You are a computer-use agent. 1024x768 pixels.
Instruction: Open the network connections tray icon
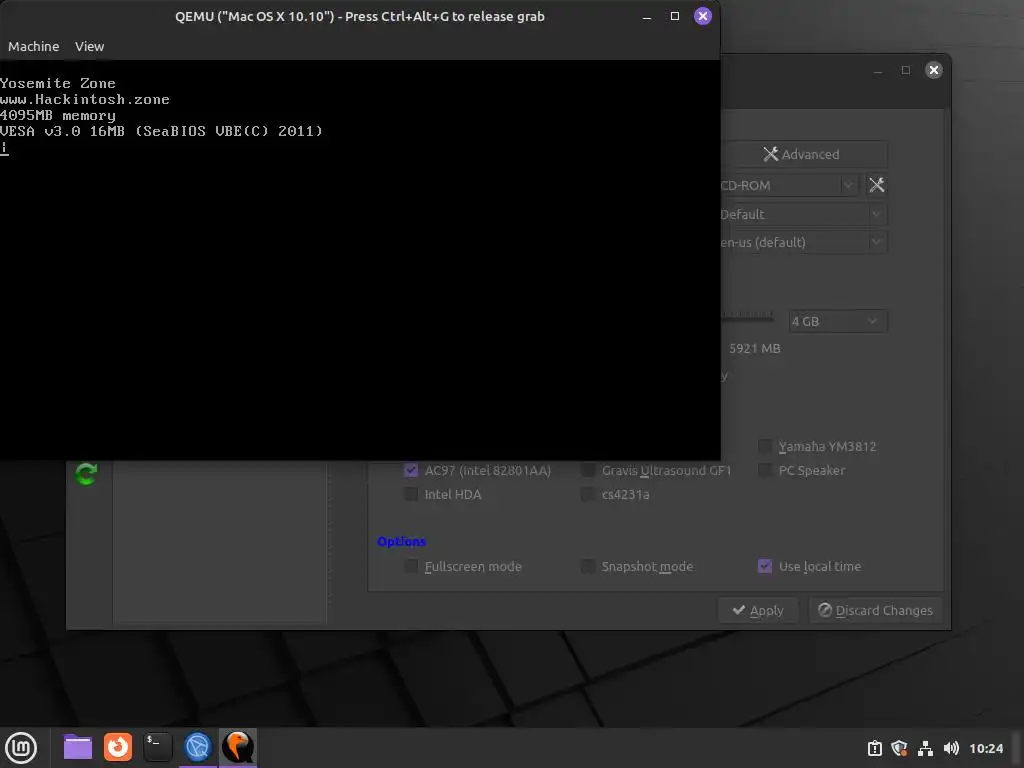click(x=925, y=748)
